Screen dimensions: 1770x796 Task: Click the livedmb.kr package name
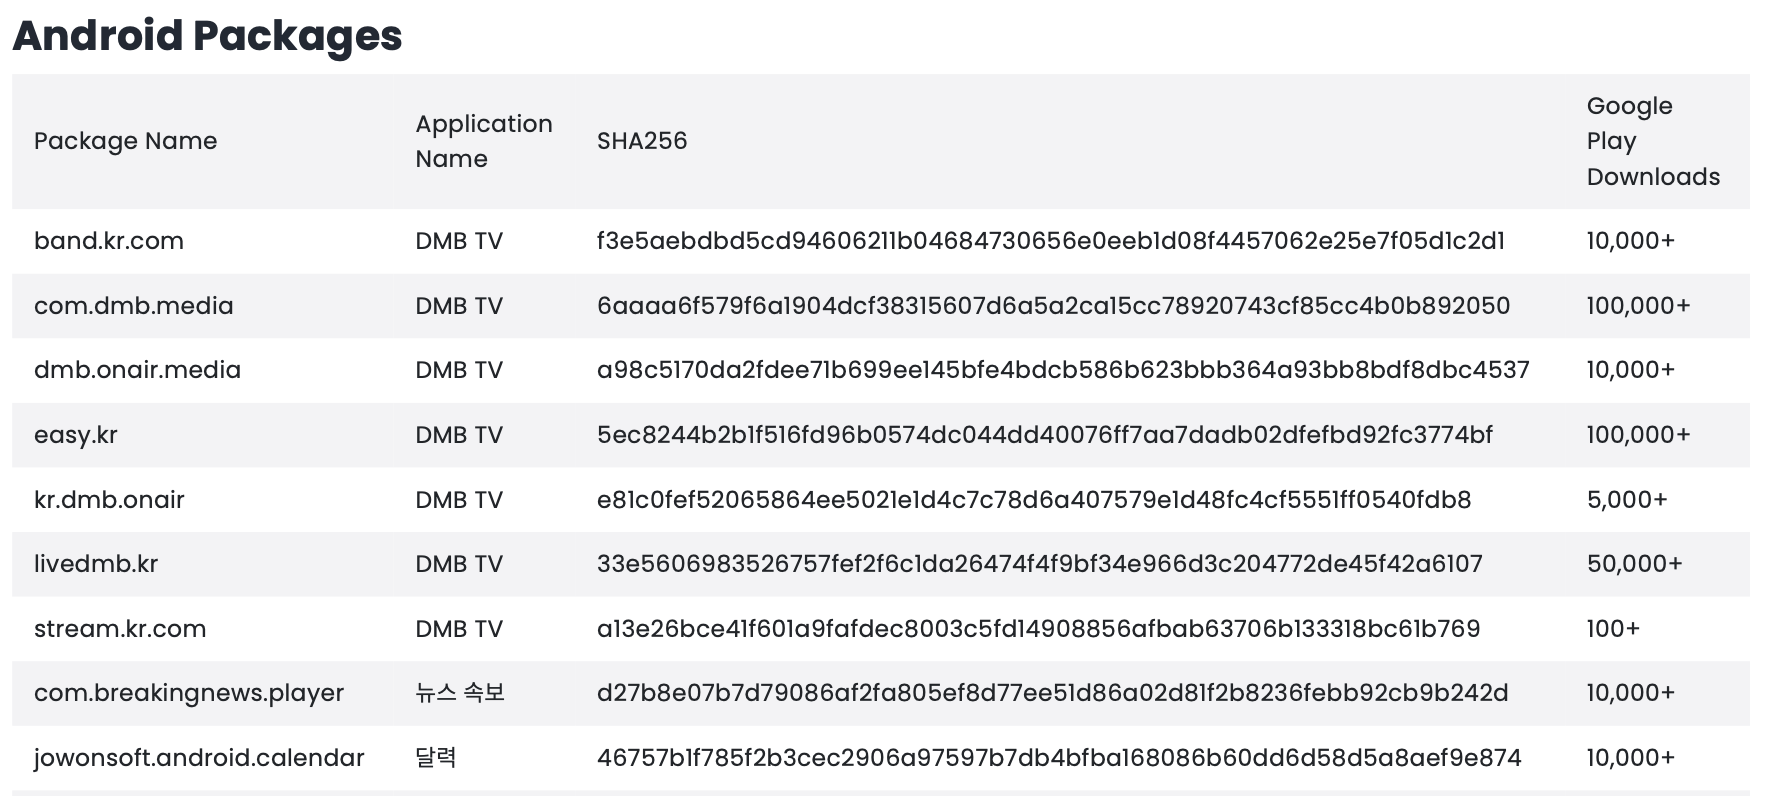(96, 564)
